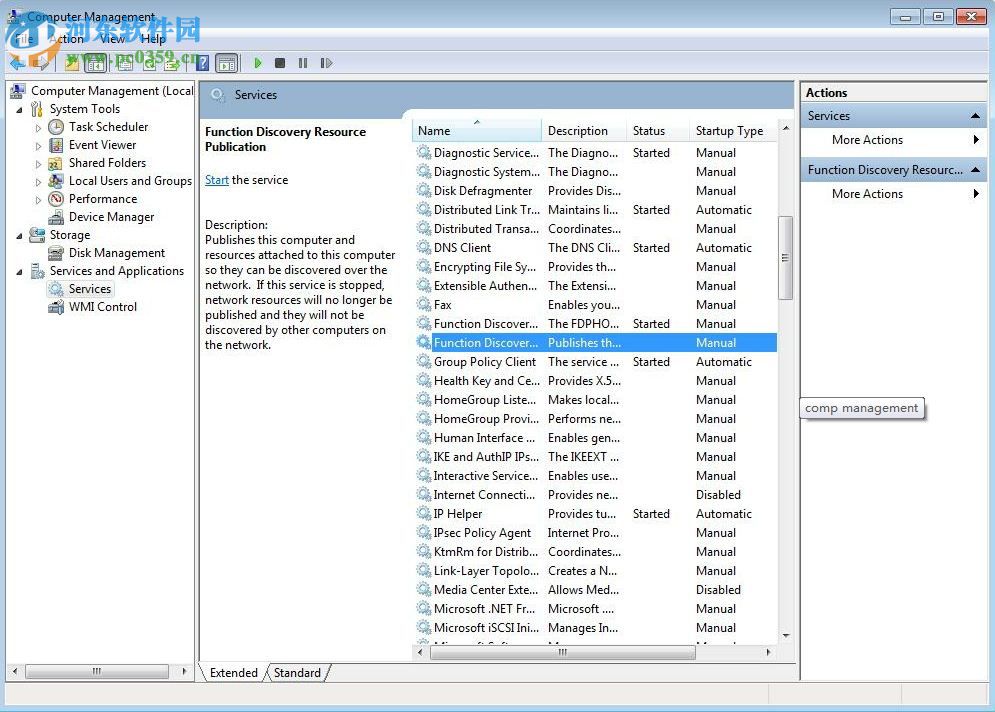Start the service using green play toolbar icon
The width and height of the screenshot is (995, 712).
pos(258,63)
